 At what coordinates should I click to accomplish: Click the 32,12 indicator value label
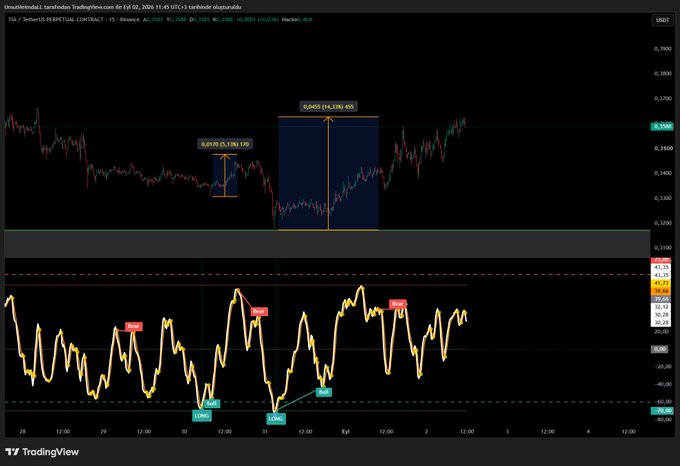(x=662, y=307)
